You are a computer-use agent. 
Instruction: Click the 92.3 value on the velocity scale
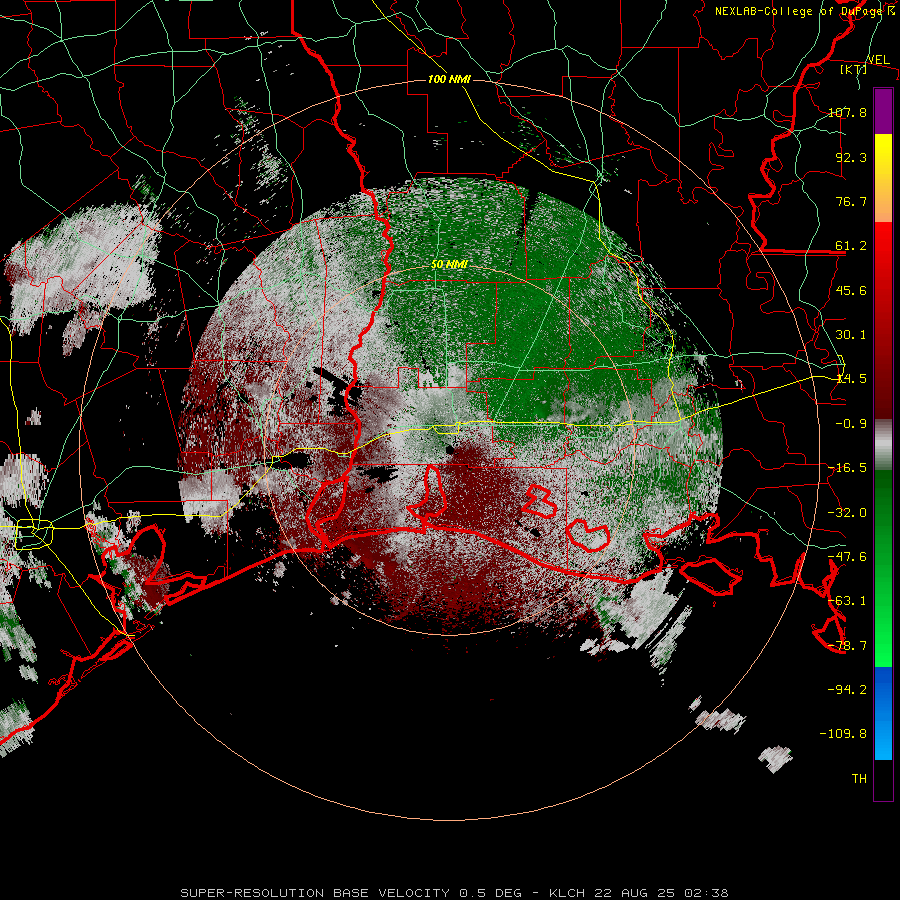[x=851, y=157]
